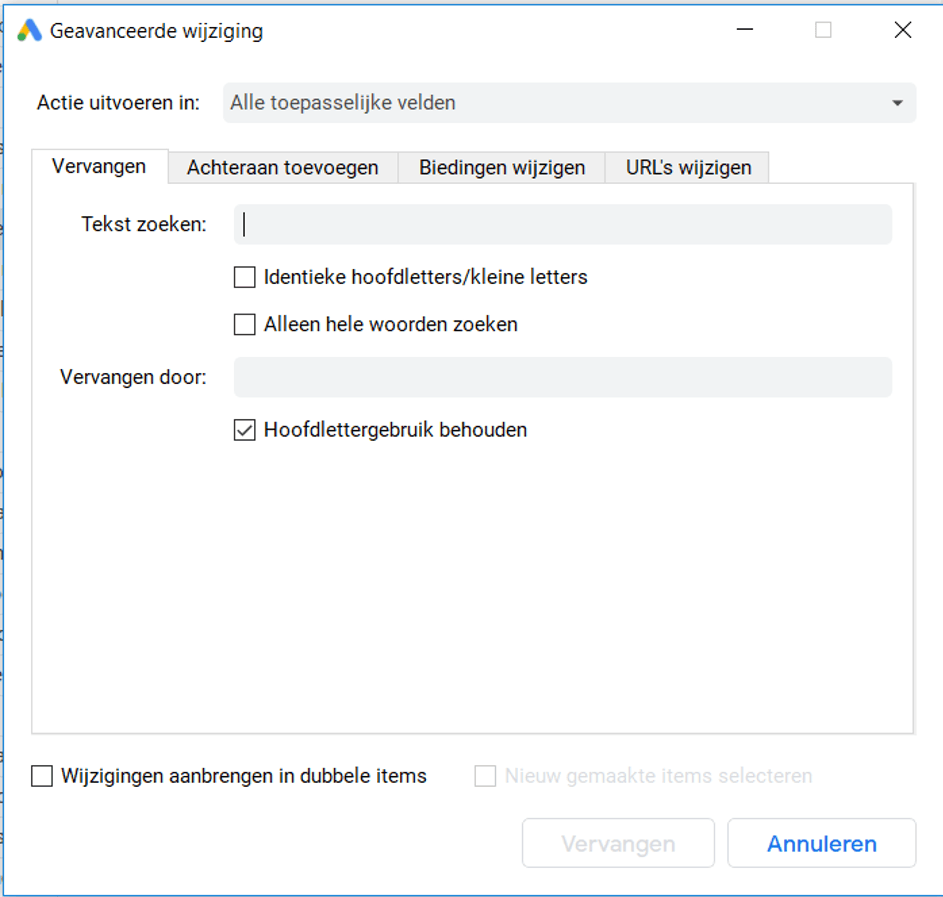
Task: Go to the URL's wijzigen tab
Action: pyautogui.click(x=688, y=168)
